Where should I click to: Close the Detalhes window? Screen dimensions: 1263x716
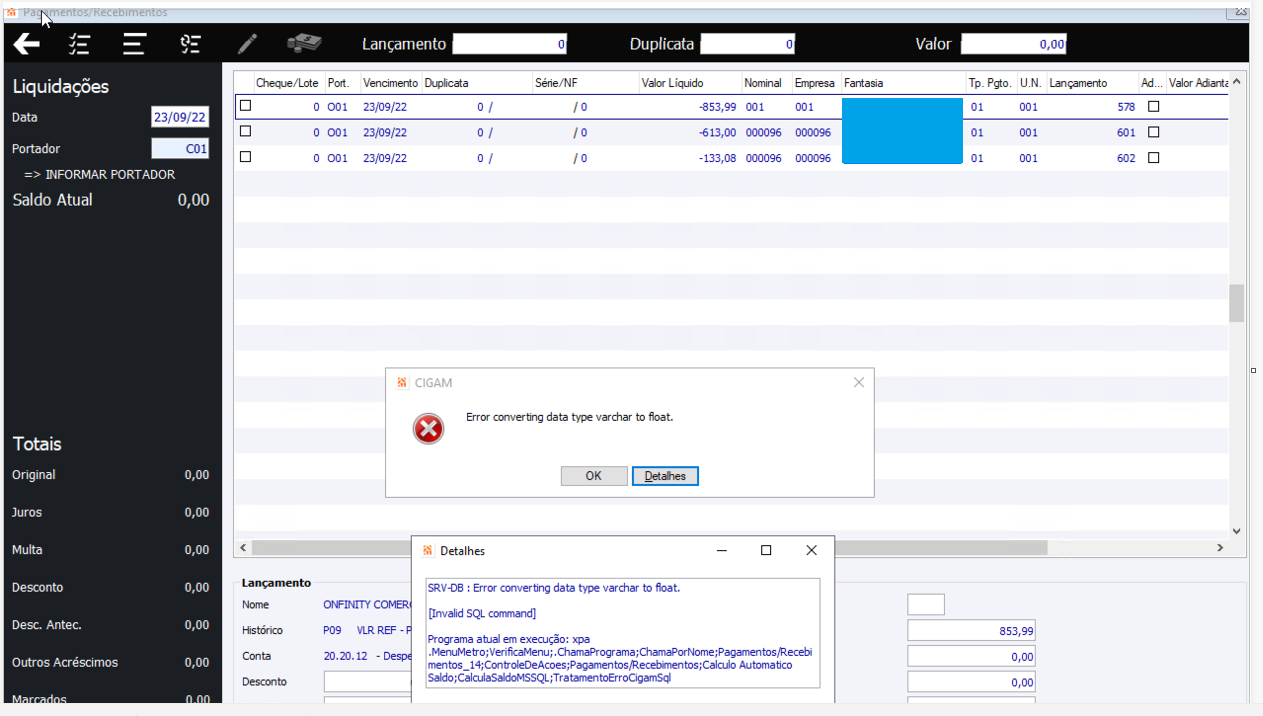tap(811, 550)
